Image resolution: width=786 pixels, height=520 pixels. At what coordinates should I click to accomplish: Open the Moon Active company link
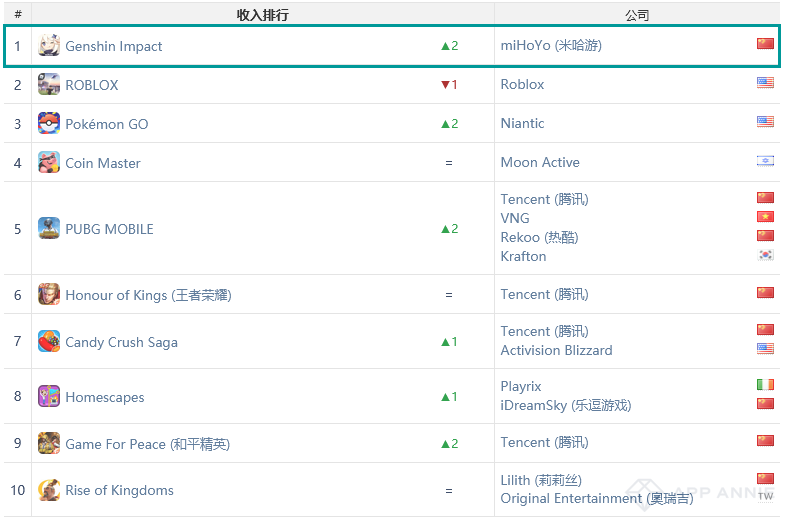pyautogui.click(x=540, y=162)
